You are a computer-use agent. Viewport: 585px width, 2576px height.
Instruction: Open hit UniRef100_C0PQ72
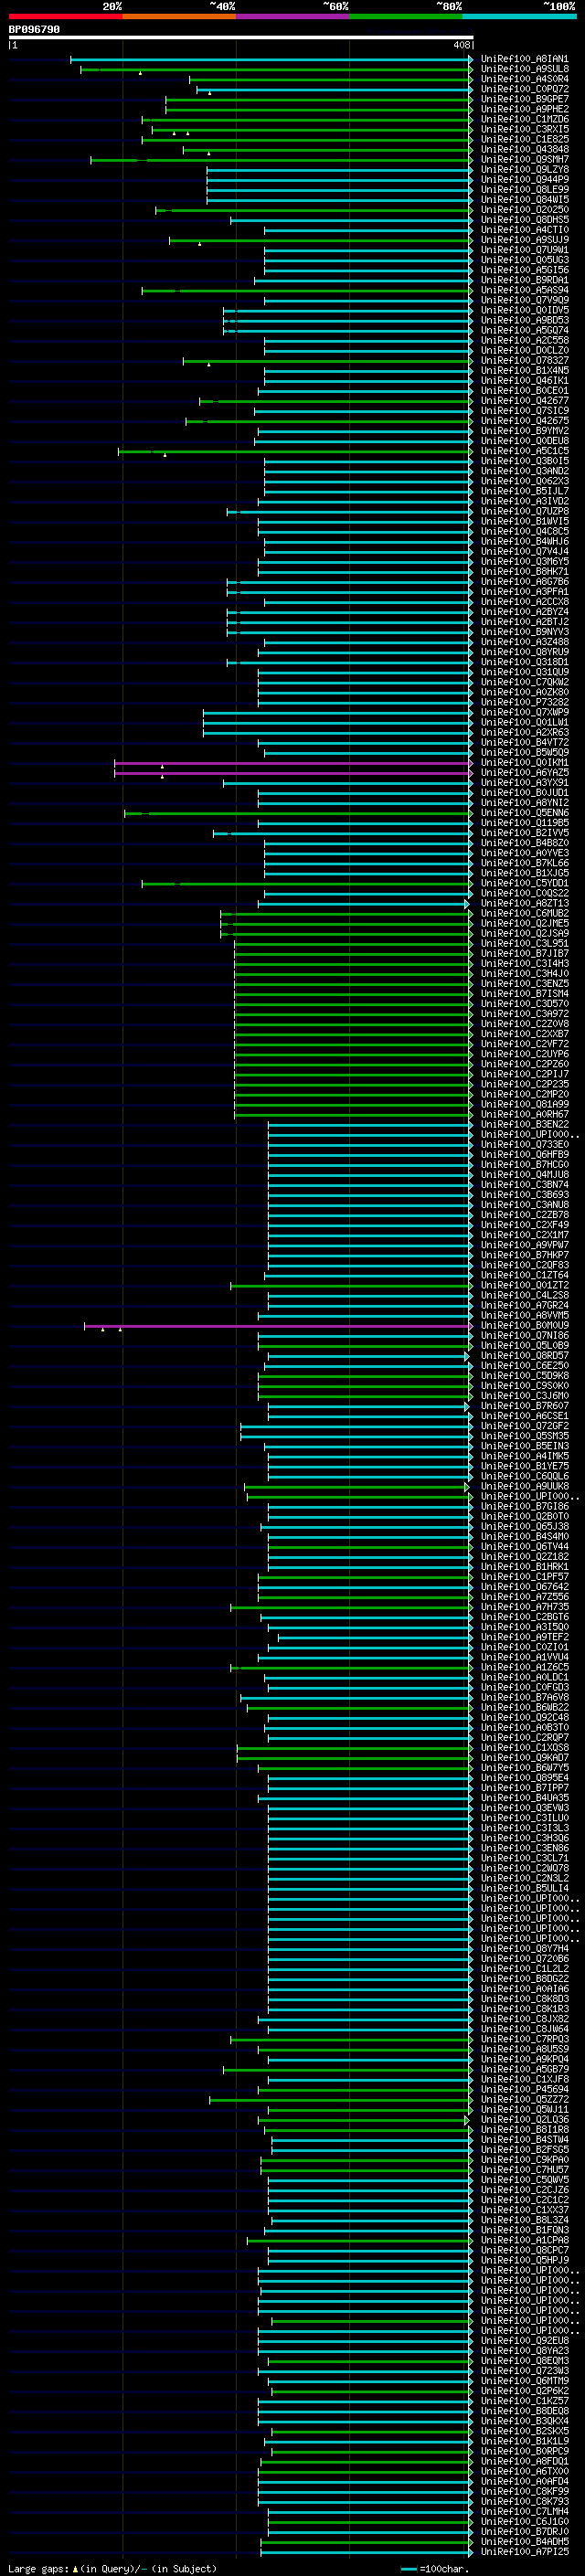pos(525,89)
